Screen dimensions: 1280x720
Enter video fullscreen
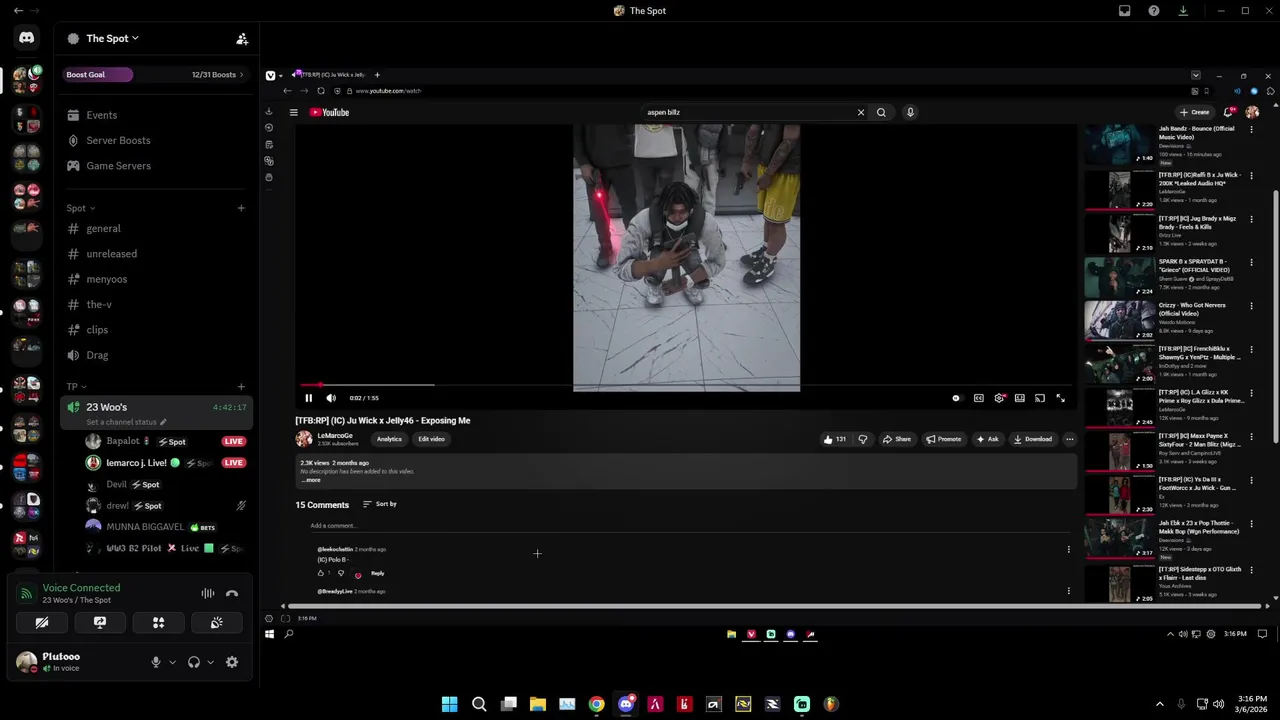click(1061, 398)
